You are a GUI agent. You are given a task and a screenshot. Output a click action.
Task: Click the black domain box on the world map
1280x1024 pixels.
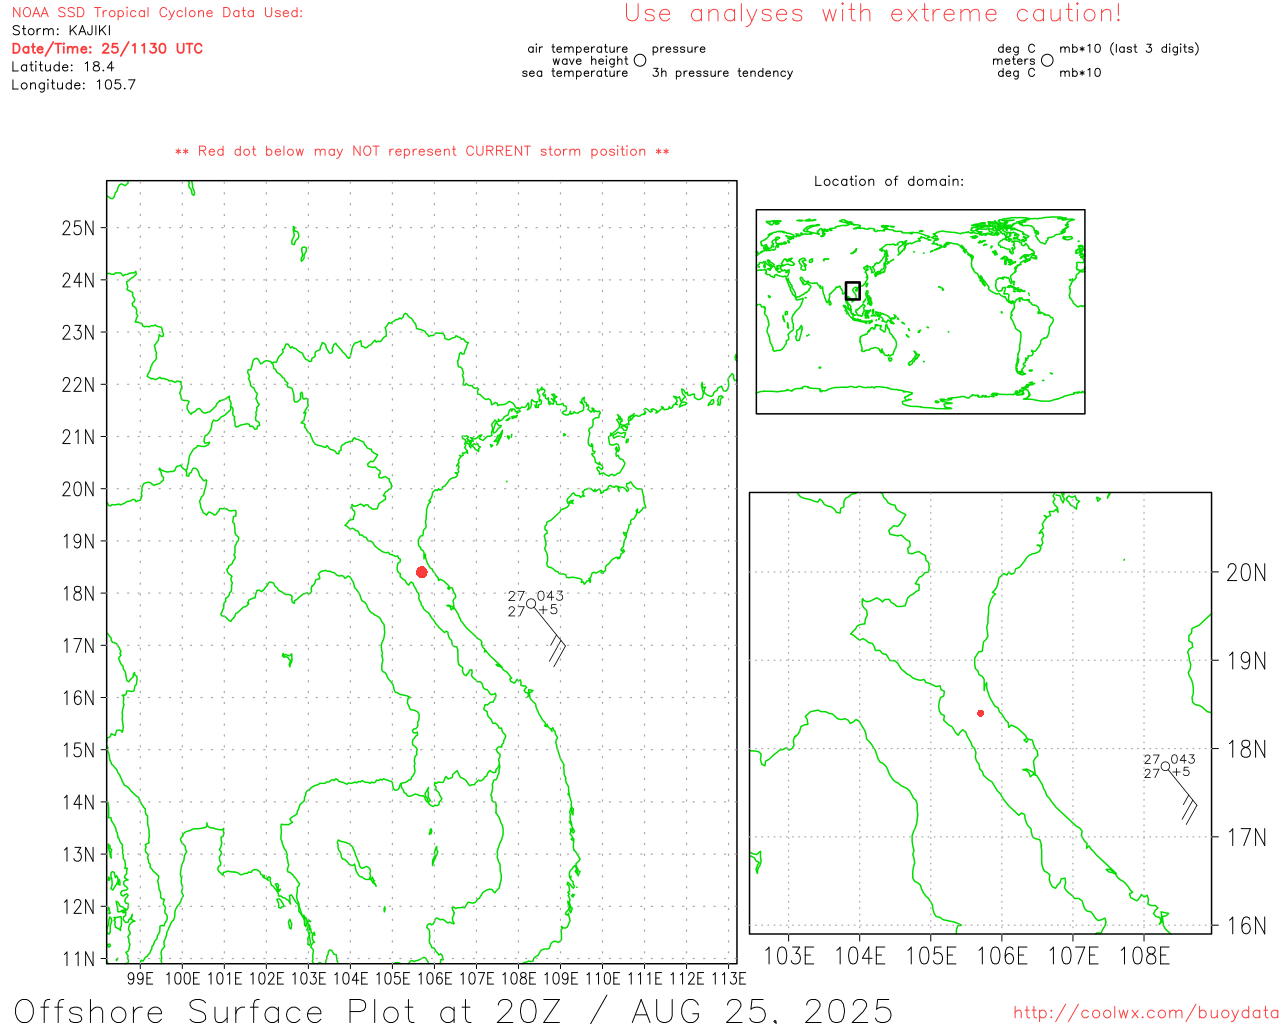852,291
